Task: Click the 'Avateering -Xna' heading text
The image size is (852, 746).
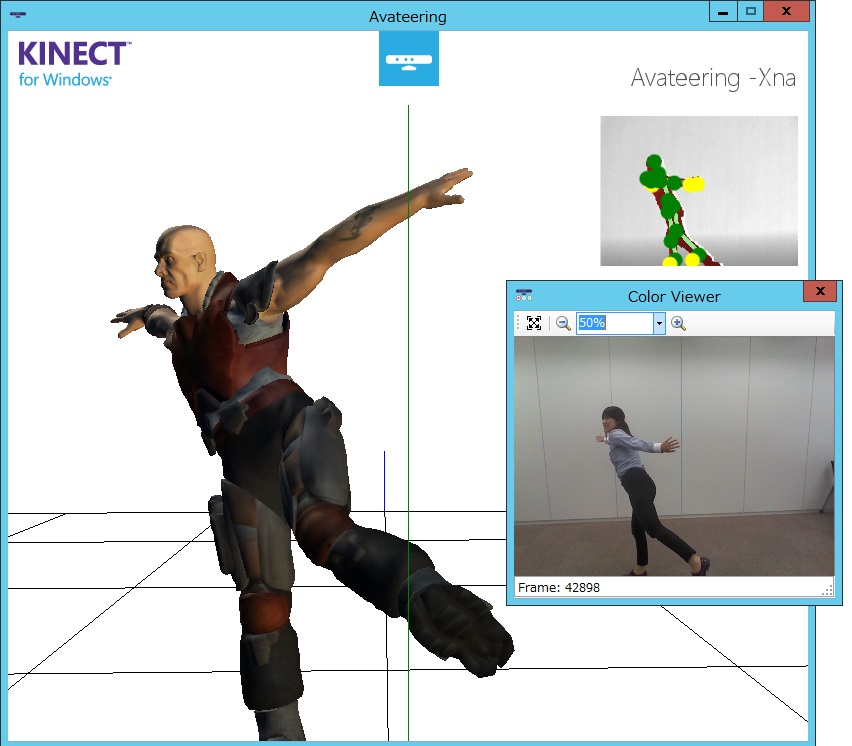Action: (x=713, y=78)
